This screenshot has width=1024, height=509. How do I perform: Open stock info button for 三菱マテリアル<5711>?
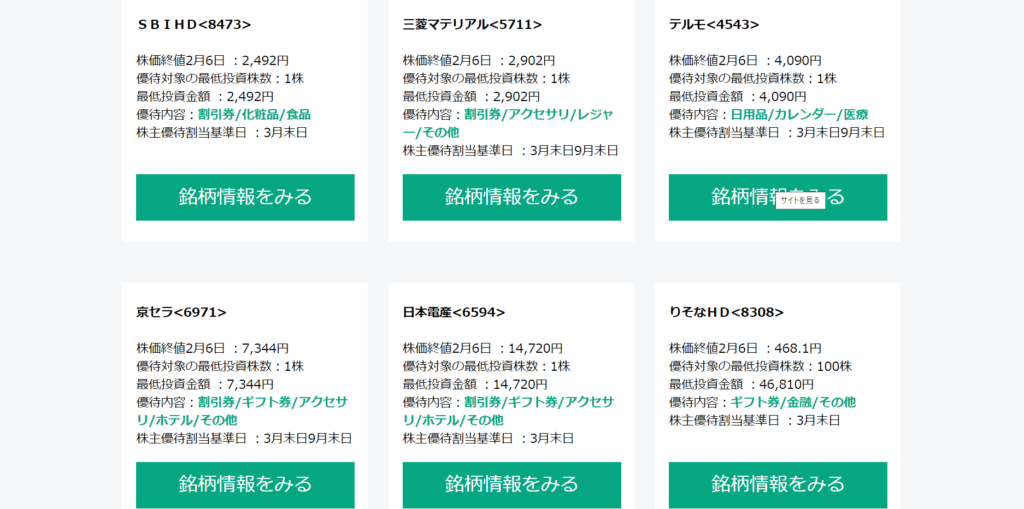click(511, 197)
